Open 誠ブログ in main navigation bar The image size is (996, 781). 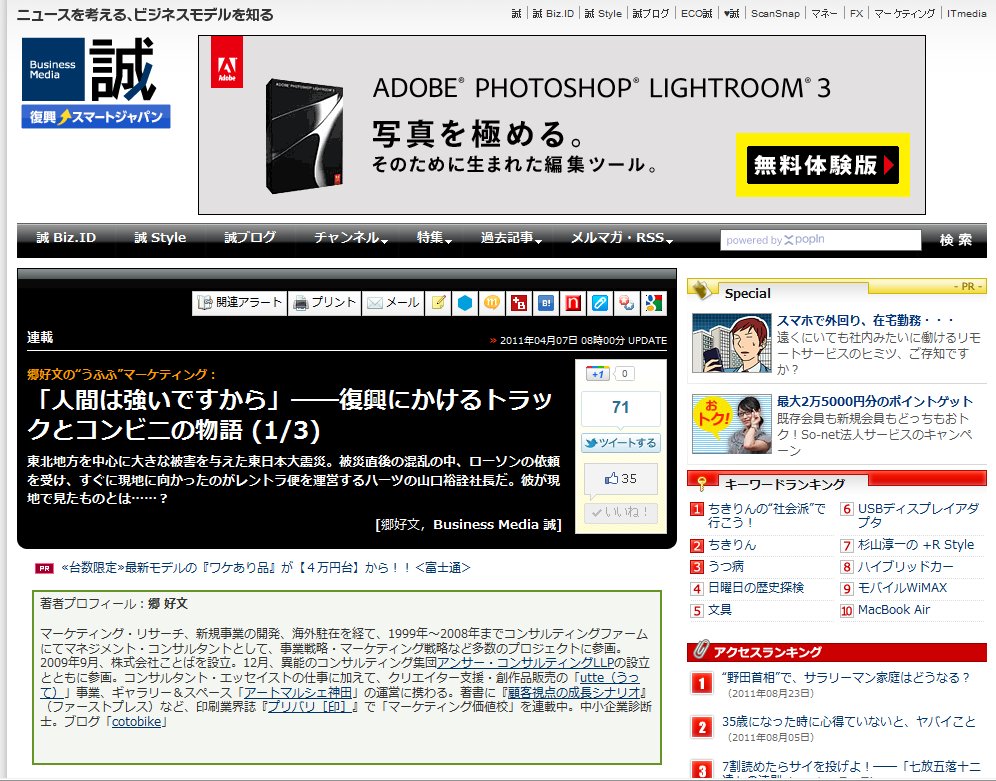[x=250, y=238]
